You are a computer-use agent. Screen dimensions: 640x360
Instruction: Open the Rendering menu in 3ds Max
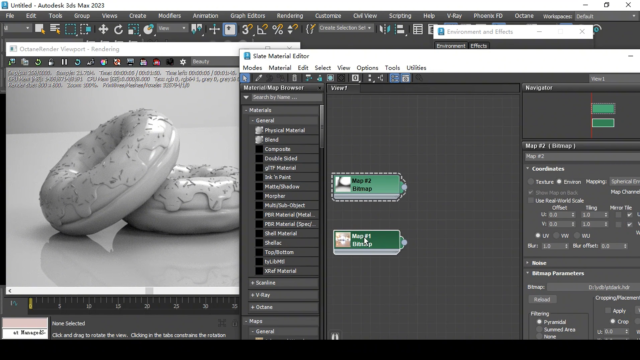[x=290, y=16]
